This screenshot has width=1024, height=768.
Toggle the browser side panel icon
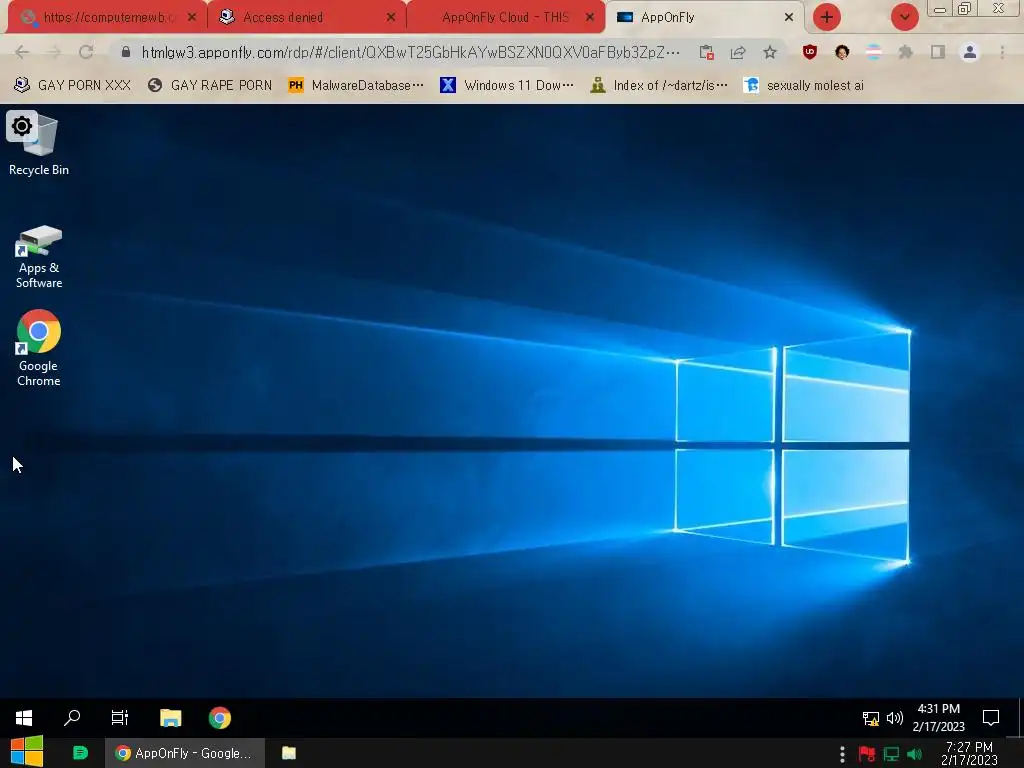(x=938, y=52)
